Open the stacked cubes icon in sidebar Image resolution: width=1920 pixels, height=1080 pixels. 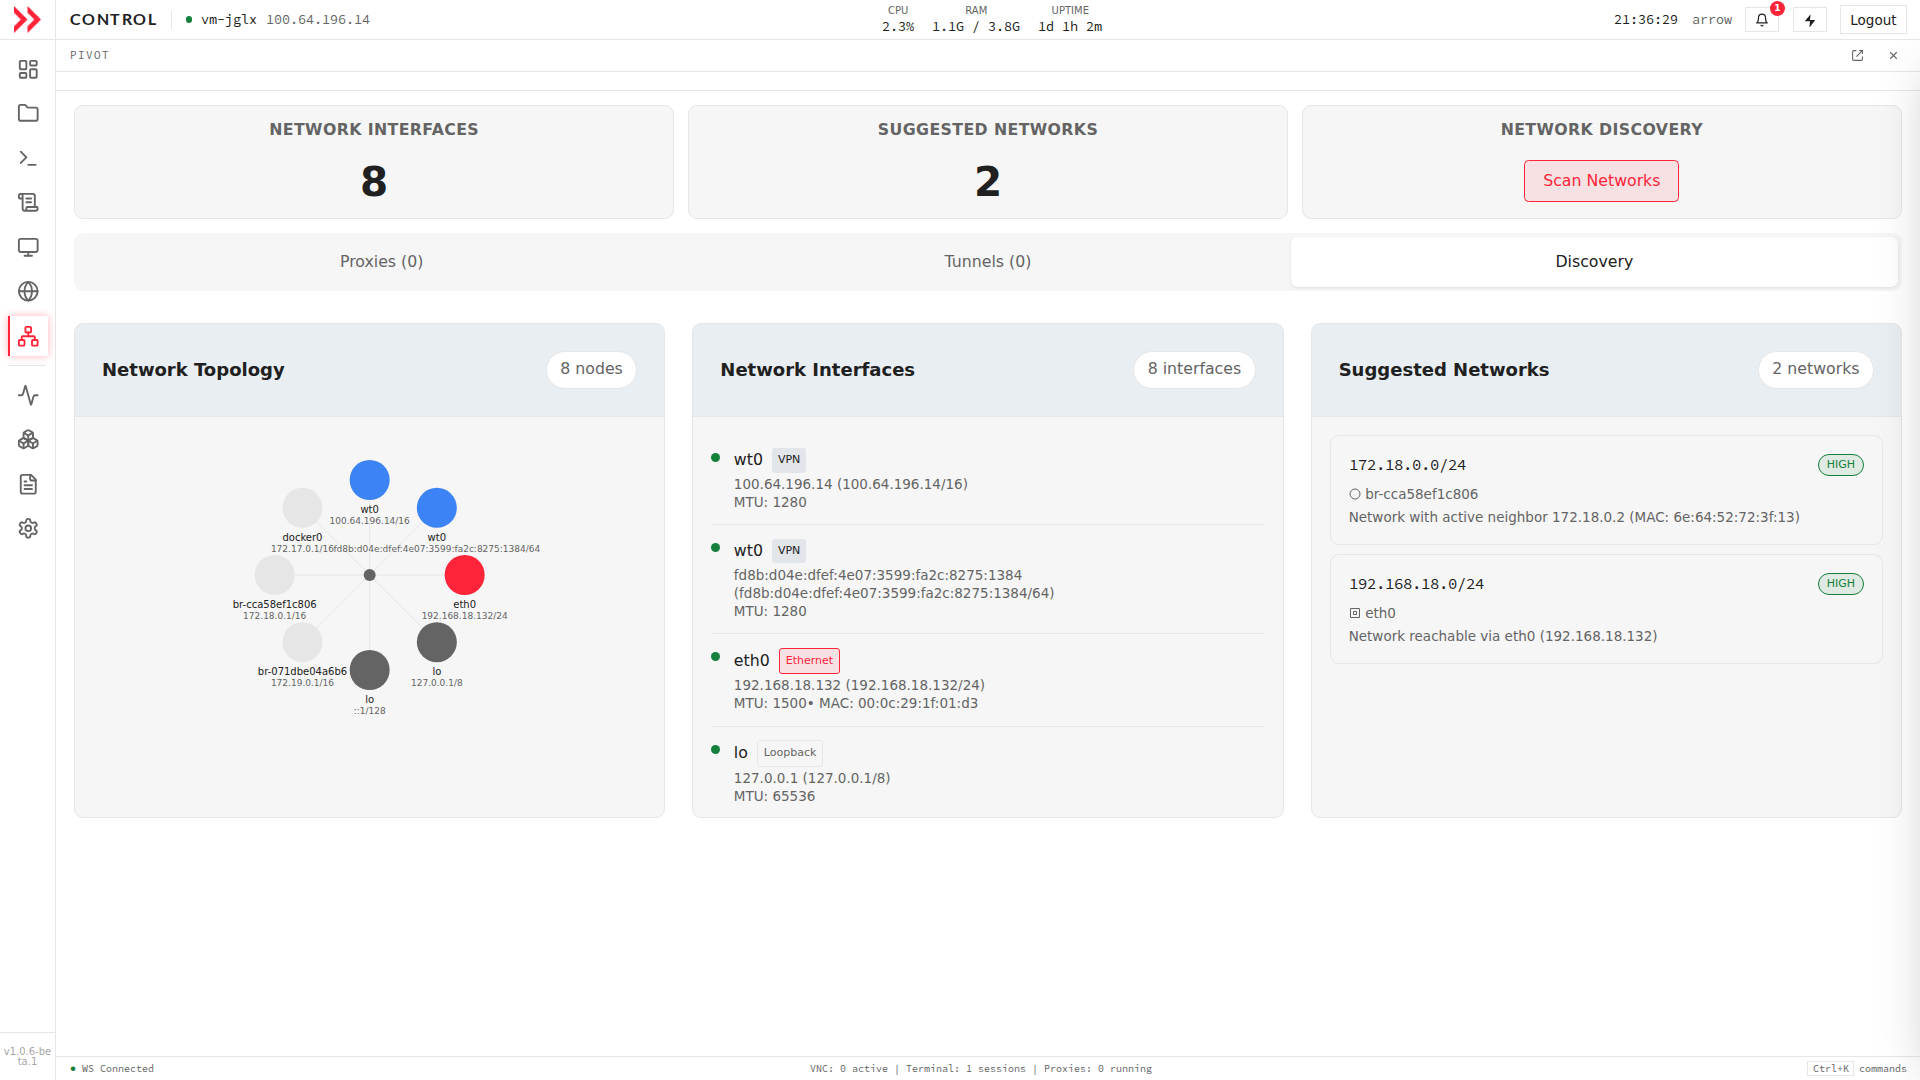(x=28, y=440)
